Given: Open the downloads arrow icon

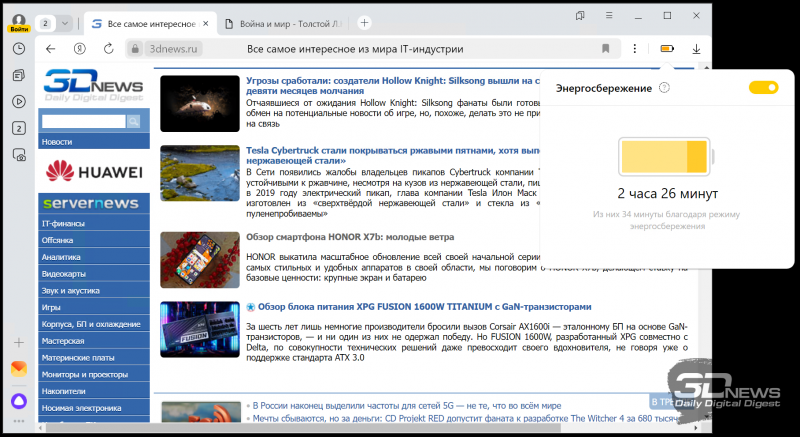Looking at the screenshot, I should [x=696, y=48].
